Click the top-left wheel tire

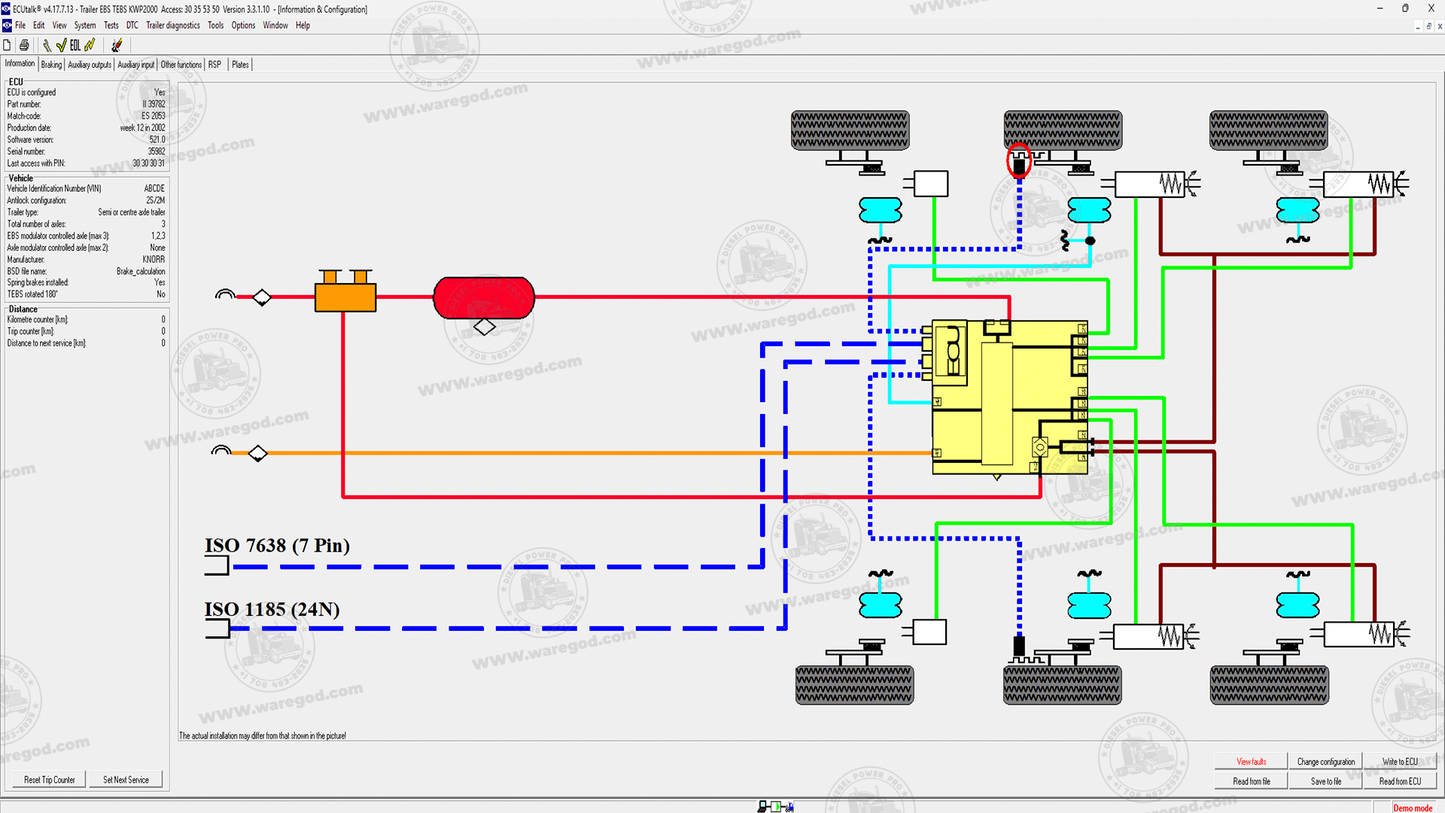click(850, 130)
